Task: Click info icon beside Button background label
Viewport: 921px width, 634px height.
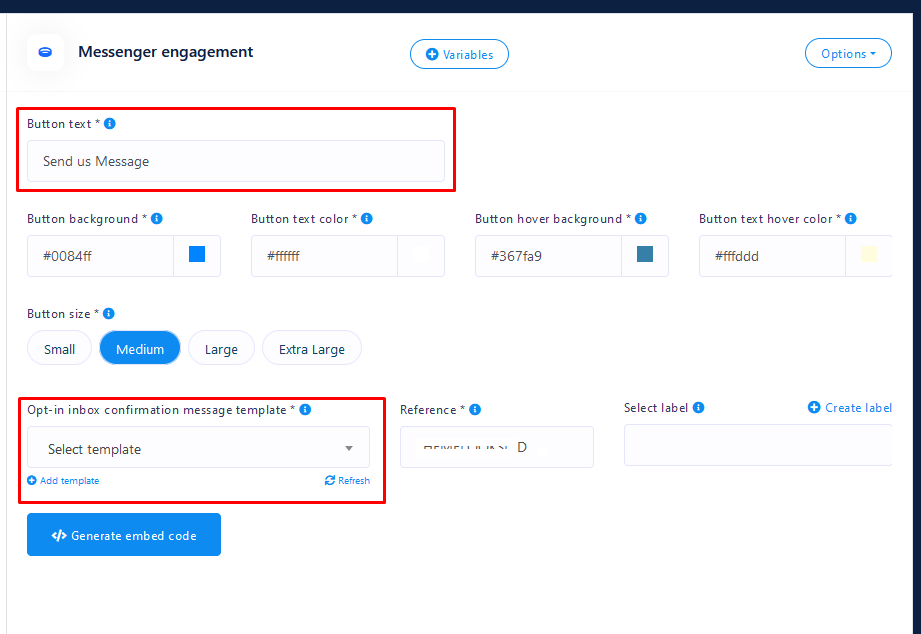Action: [157, 218]
